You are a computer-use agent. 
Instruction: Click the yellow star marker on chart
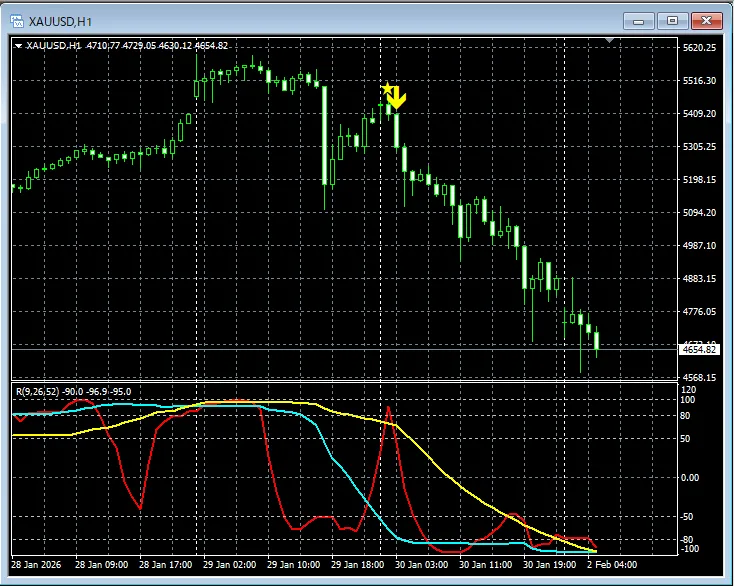tap(388, 89)
